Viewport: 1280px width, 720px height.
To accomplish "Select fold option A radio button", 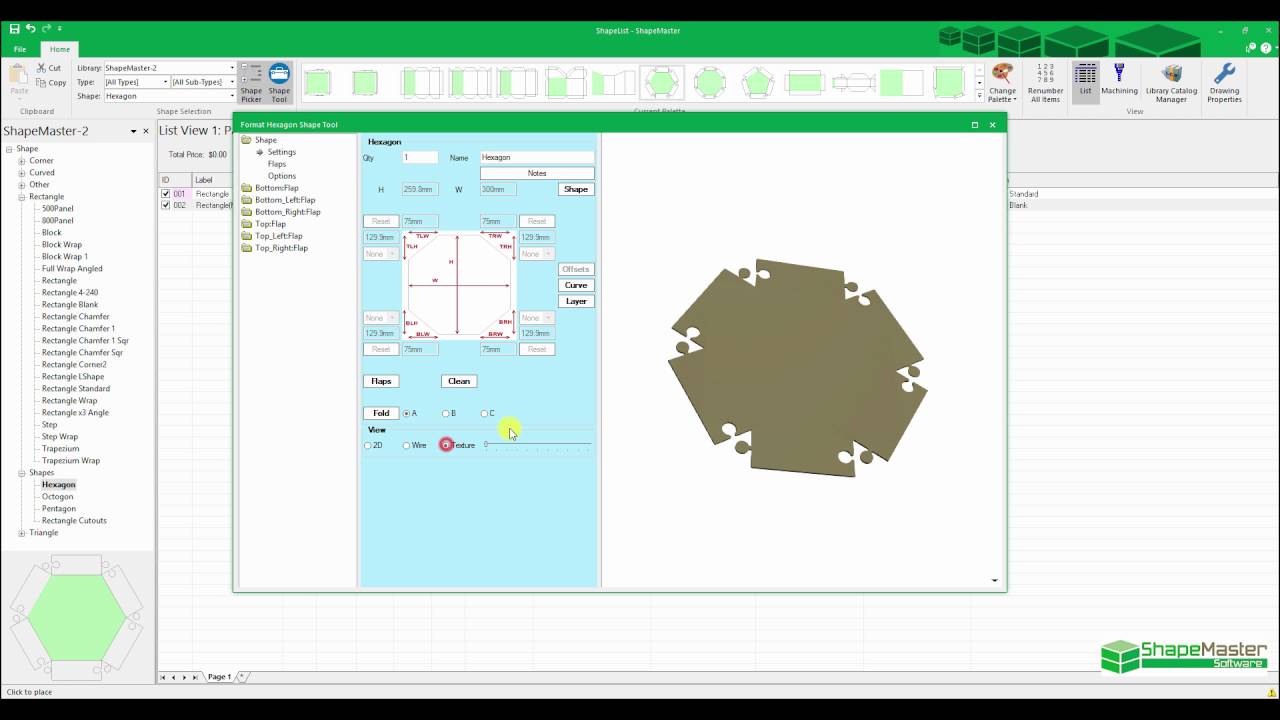I will (x=407, y=413).
